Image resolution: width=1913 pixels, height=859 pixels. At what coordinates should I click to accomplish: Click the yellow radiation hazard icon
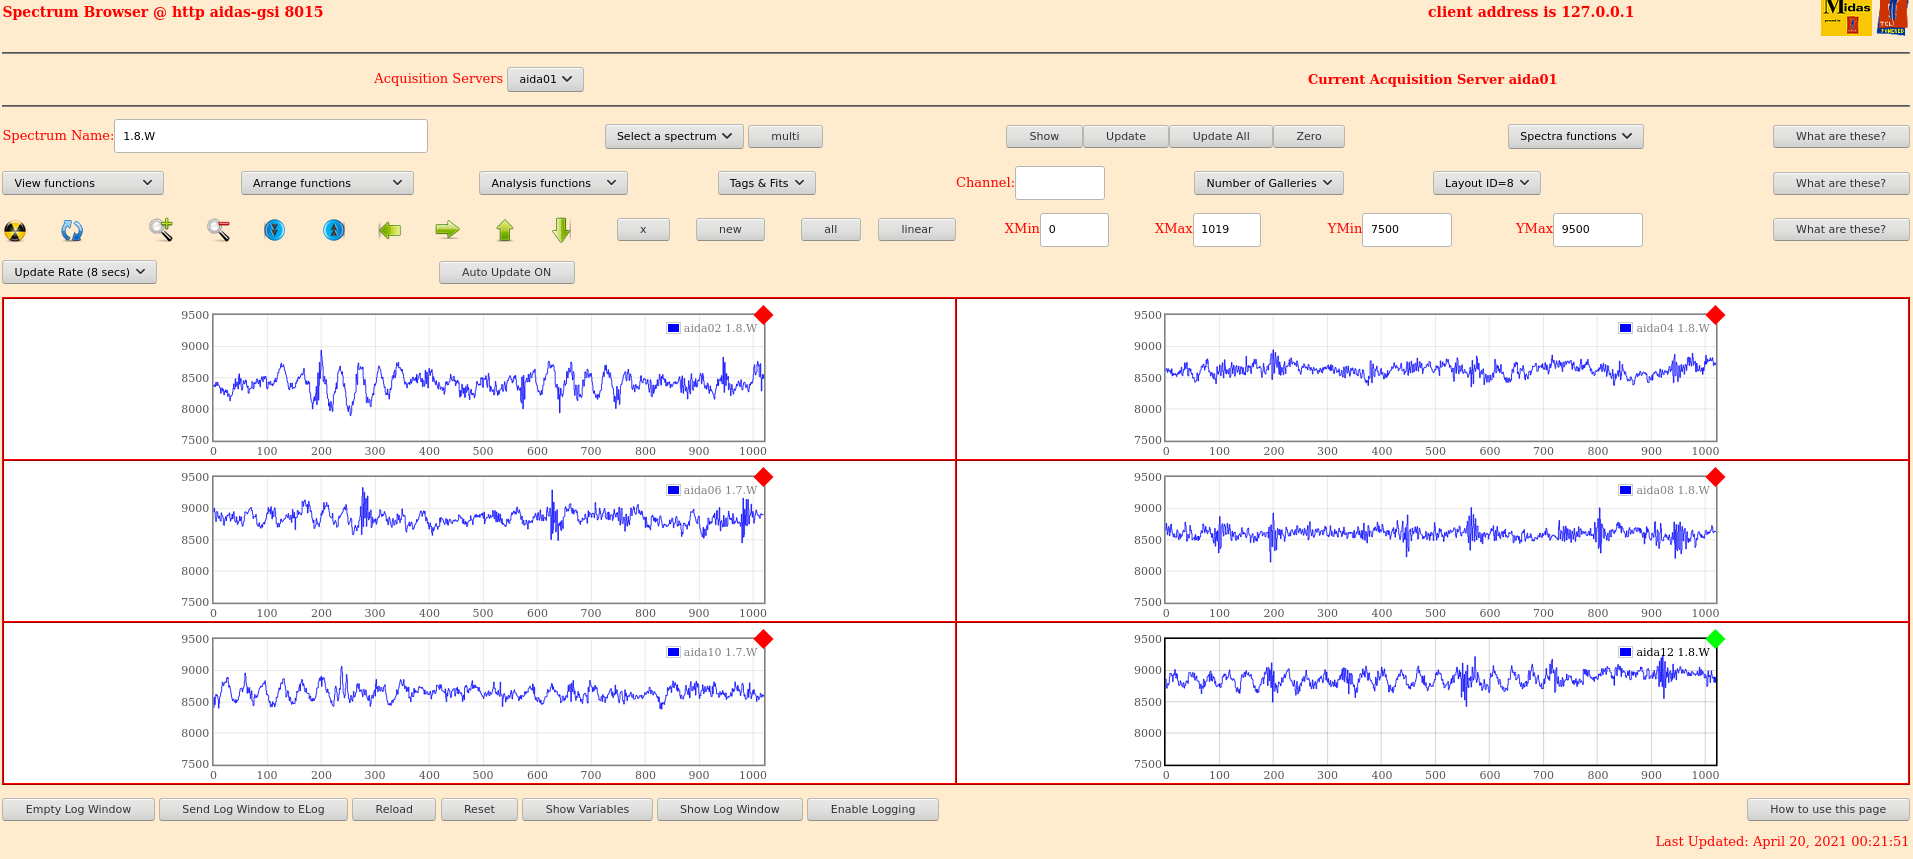coord(15,231)
